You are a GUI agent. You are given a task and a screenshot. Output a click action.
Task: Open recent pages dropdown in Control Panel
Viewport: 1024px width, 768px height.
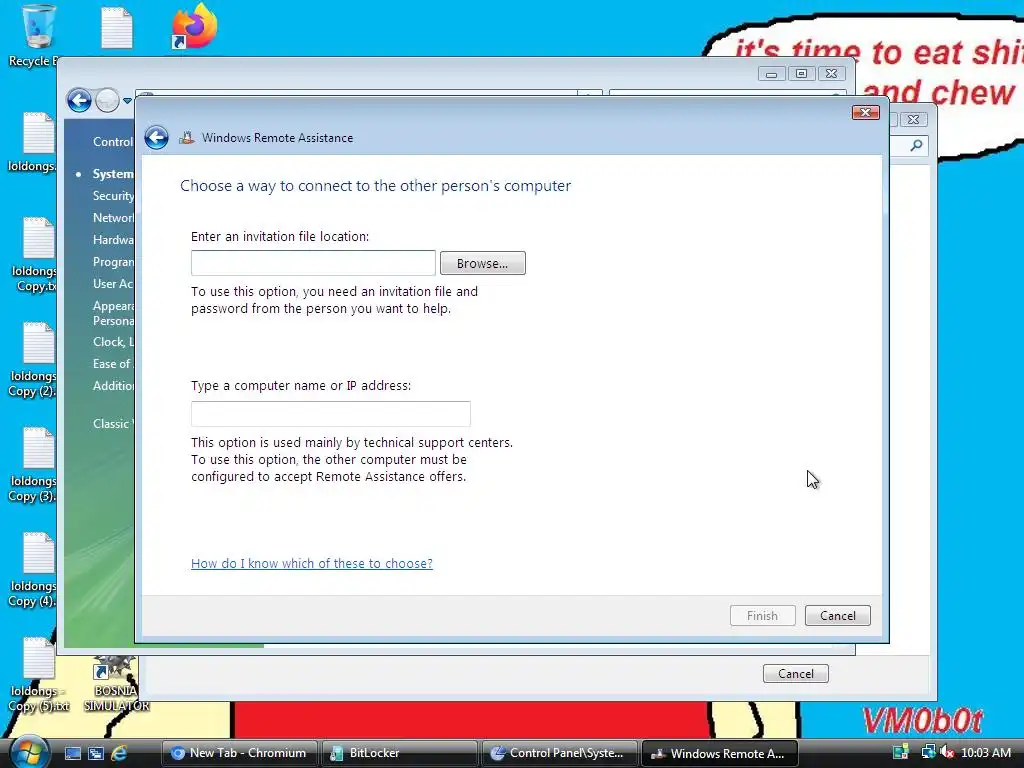127,101
